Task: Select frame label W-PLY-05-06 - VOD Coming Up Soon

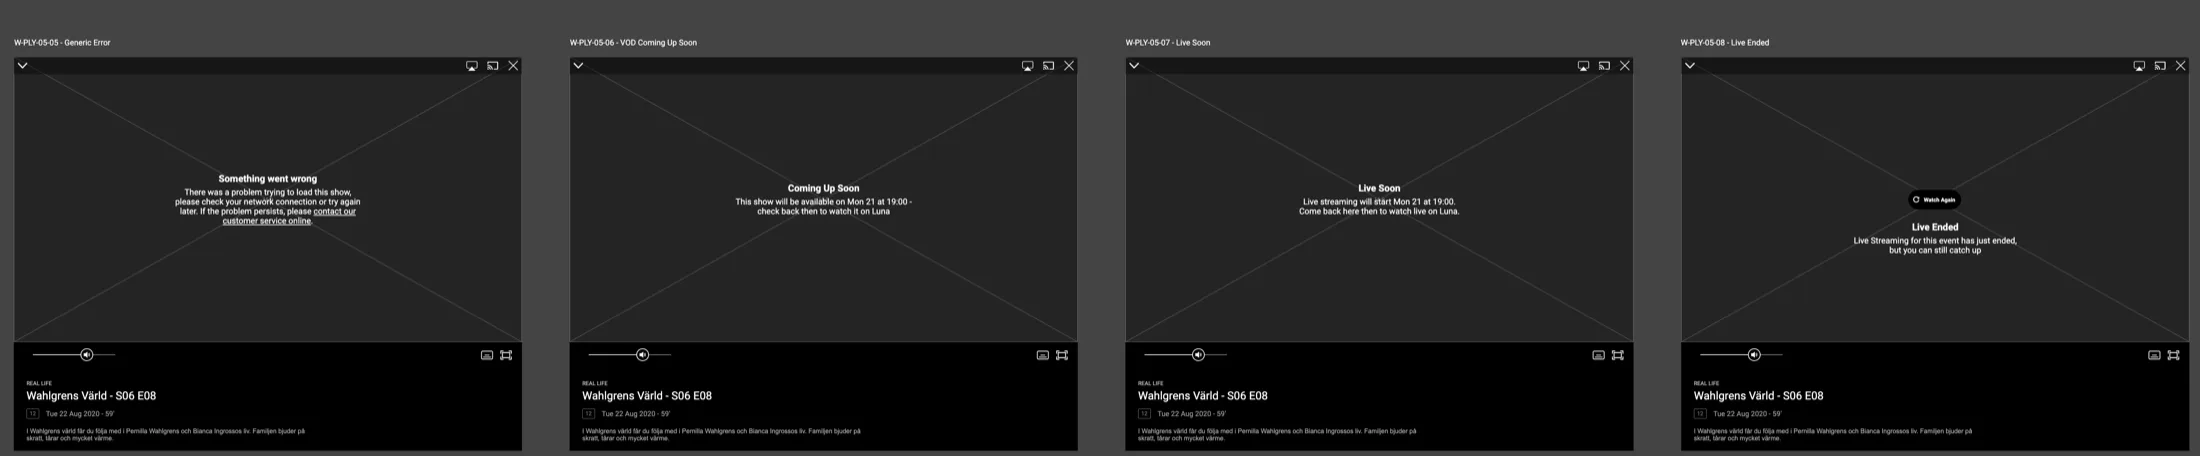Action: point(633,43)
